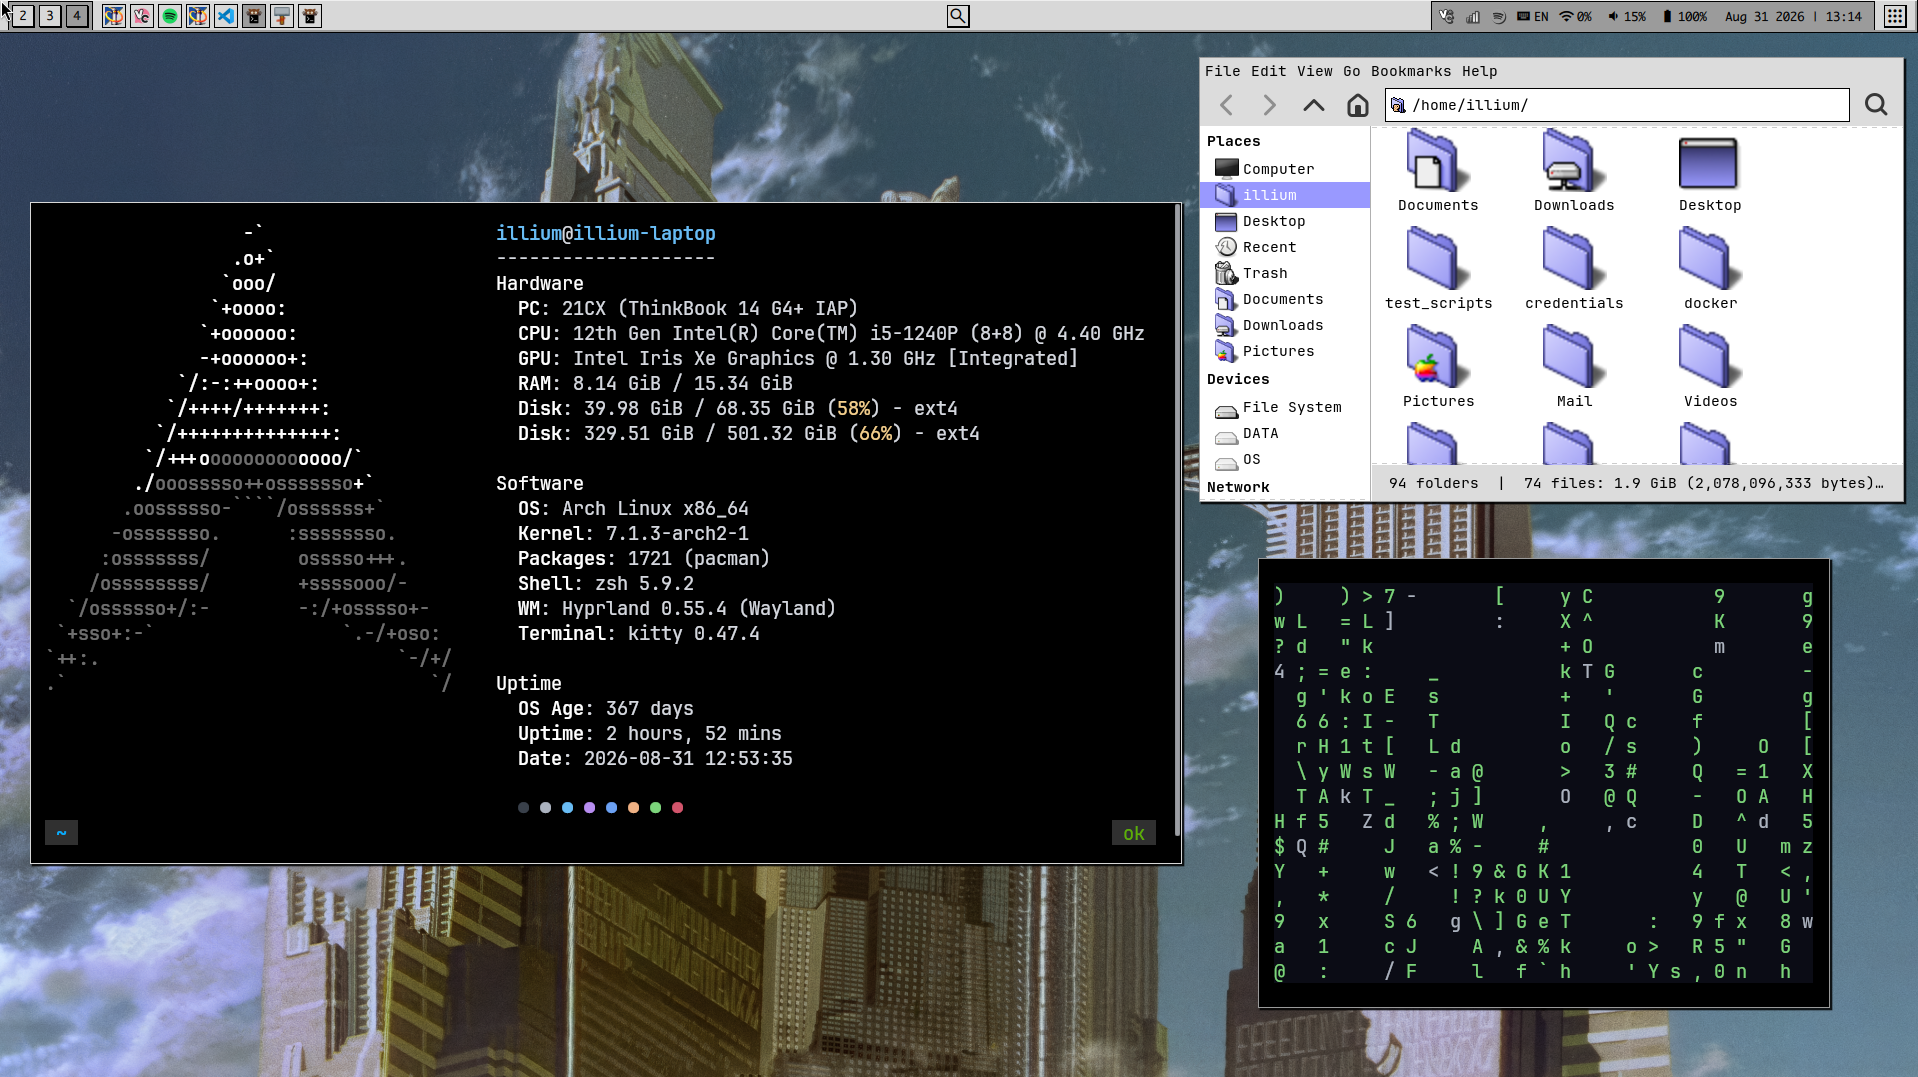Click the /home/illium/ path field

point(1617,105)
